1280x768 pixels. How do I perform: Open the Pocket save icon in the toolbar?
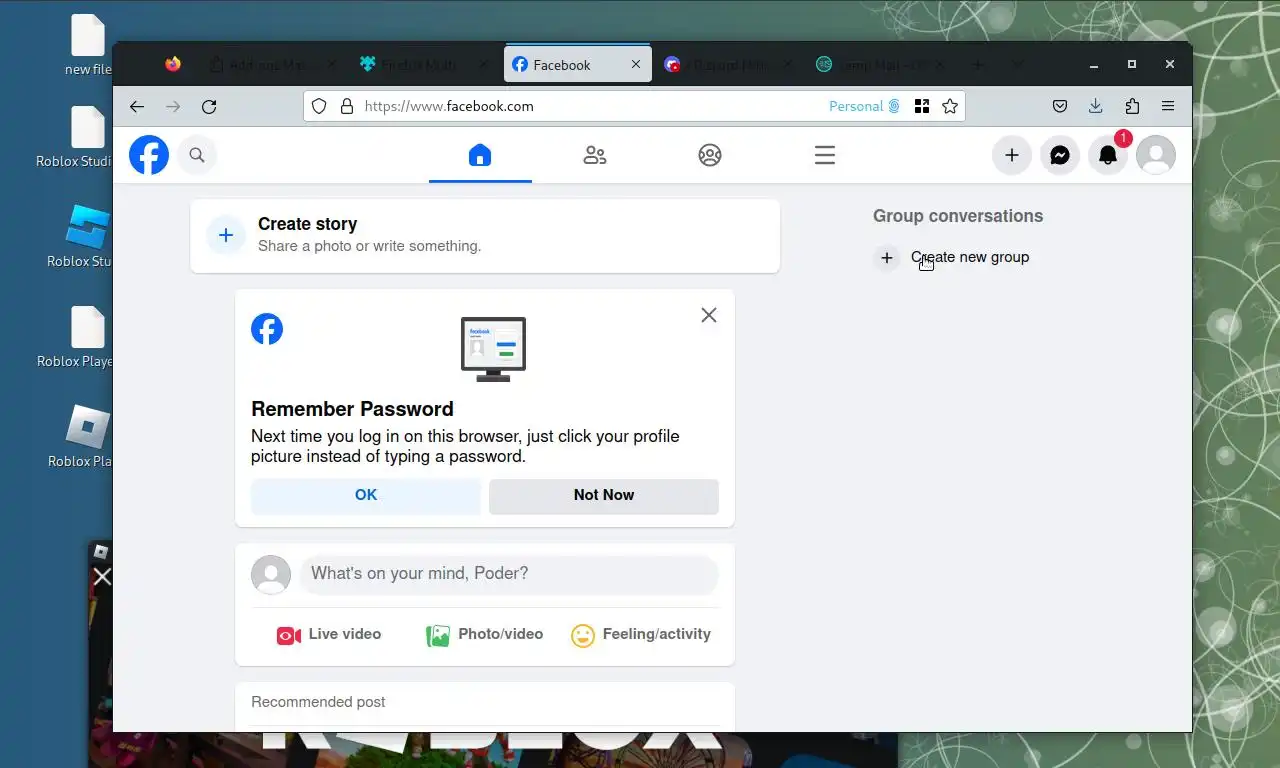click(1060, 106)
